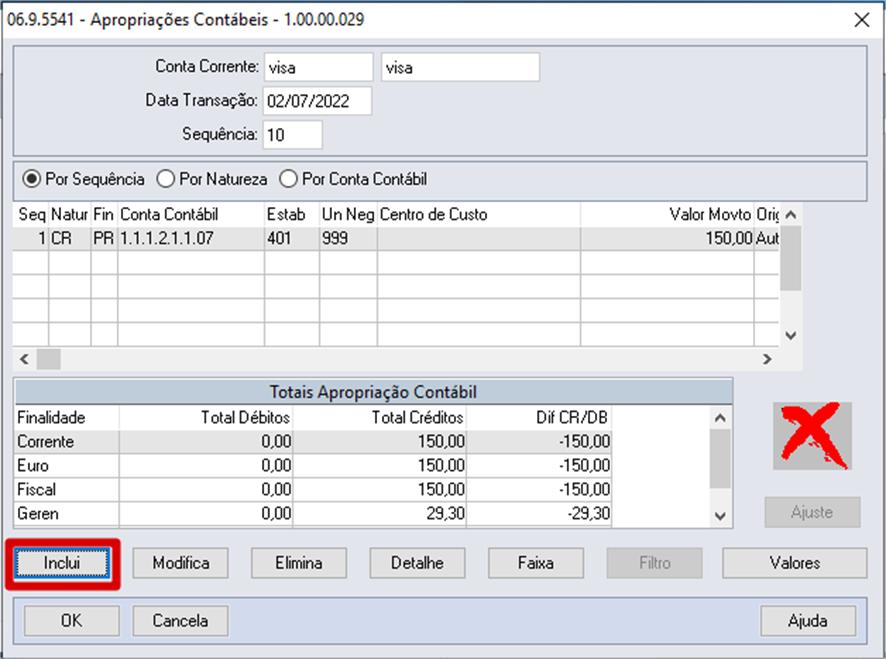Click the Valor Movto cell 150,00
The image size is (886, 659).
click(667, 239)
